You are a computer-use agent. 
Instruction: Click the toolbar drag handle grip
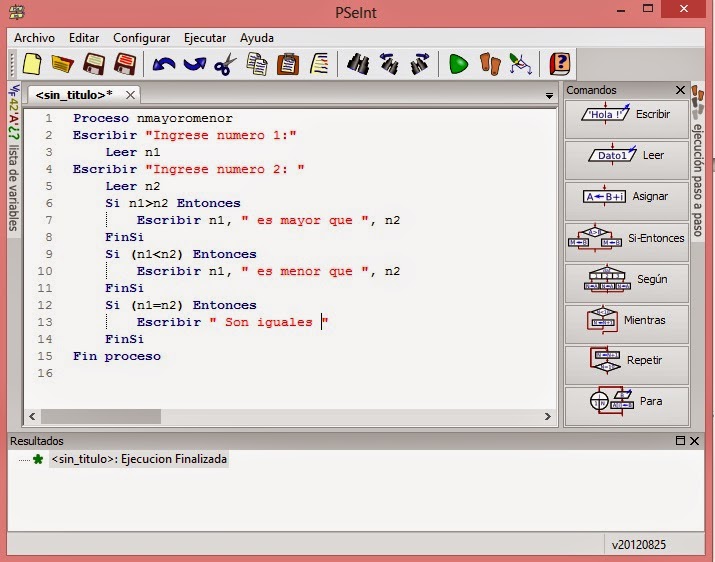(12, 64)
